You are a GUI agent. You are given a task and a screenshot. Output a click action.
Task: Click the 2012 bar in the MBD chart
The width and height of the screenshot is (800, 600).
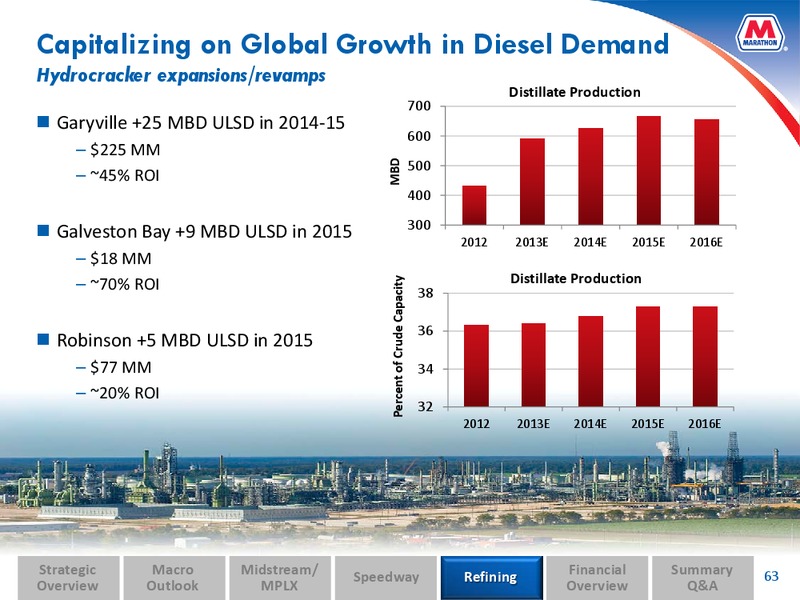(x=474, y=205)
